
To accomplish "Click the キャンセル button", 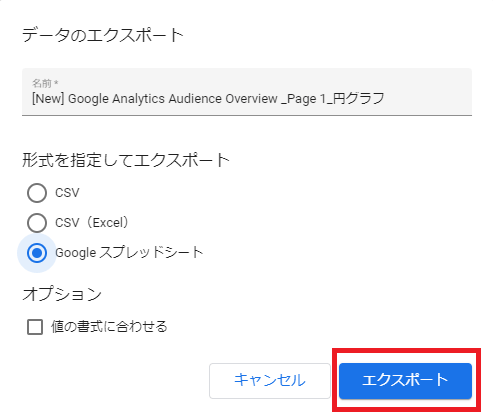I will click(270, 381).
